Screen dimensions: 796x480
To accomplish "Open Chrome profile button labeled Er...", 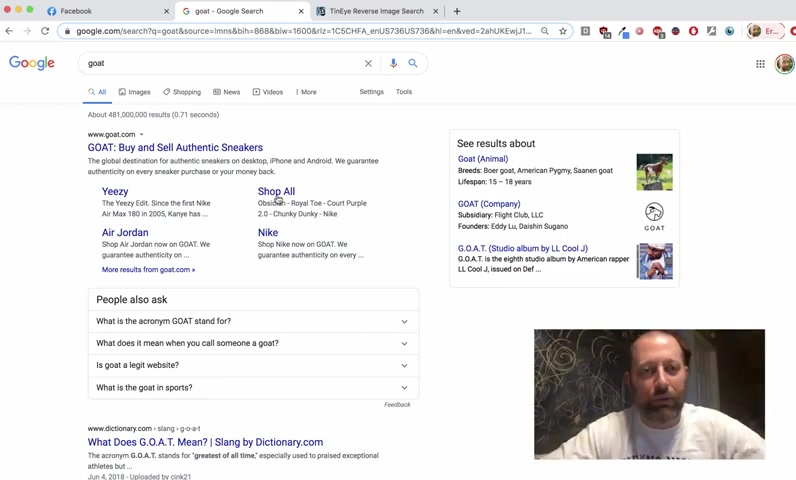I will 766,31.
